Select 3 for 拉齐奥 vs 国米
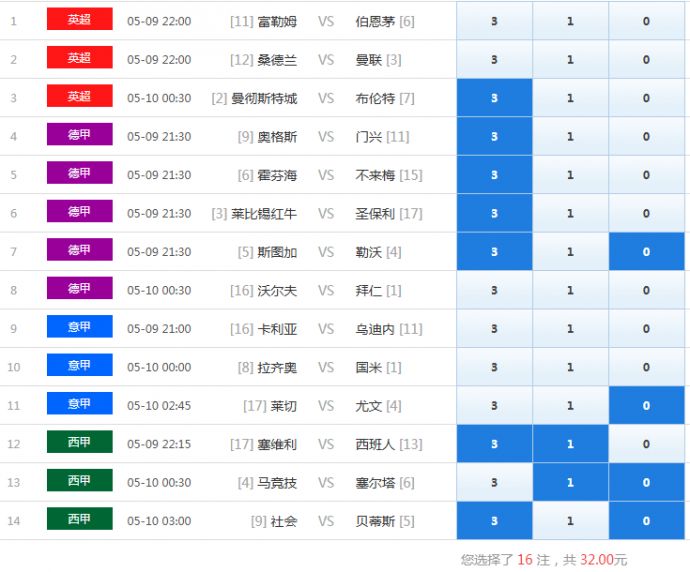The image size is (690, 572). [x=494, y=367]
